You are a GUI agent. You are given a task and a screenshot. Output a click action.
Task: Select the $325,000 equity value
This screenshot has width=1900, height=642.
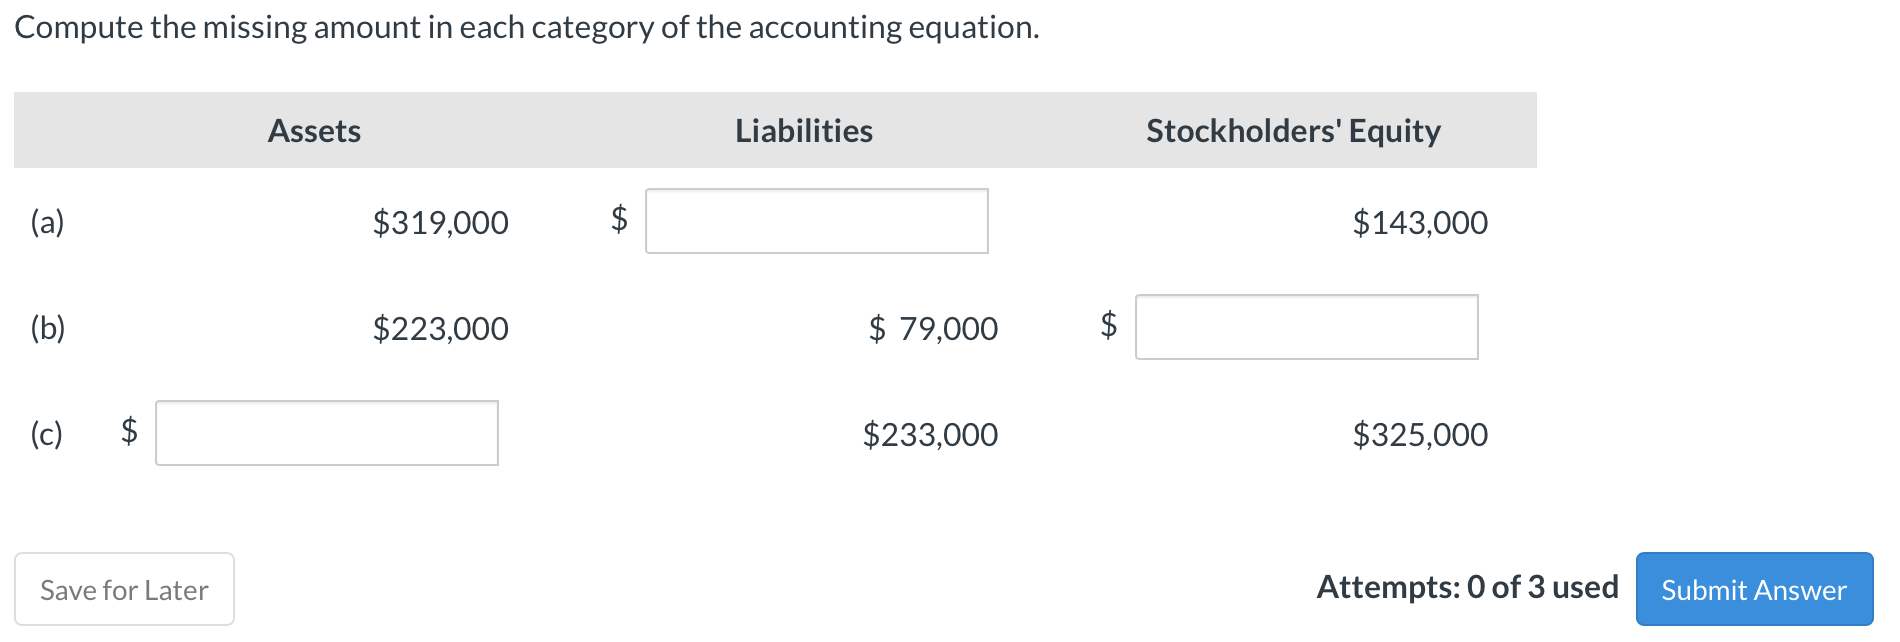click(1420, 433)
